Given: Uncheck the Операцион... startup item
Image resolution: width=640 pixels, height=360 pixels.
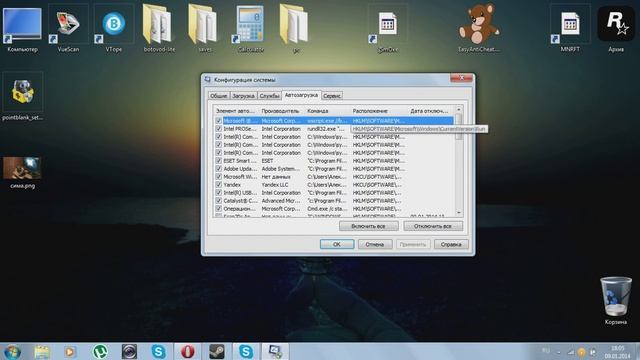Looking at the screenshot, I should click(x=218, y=208).
